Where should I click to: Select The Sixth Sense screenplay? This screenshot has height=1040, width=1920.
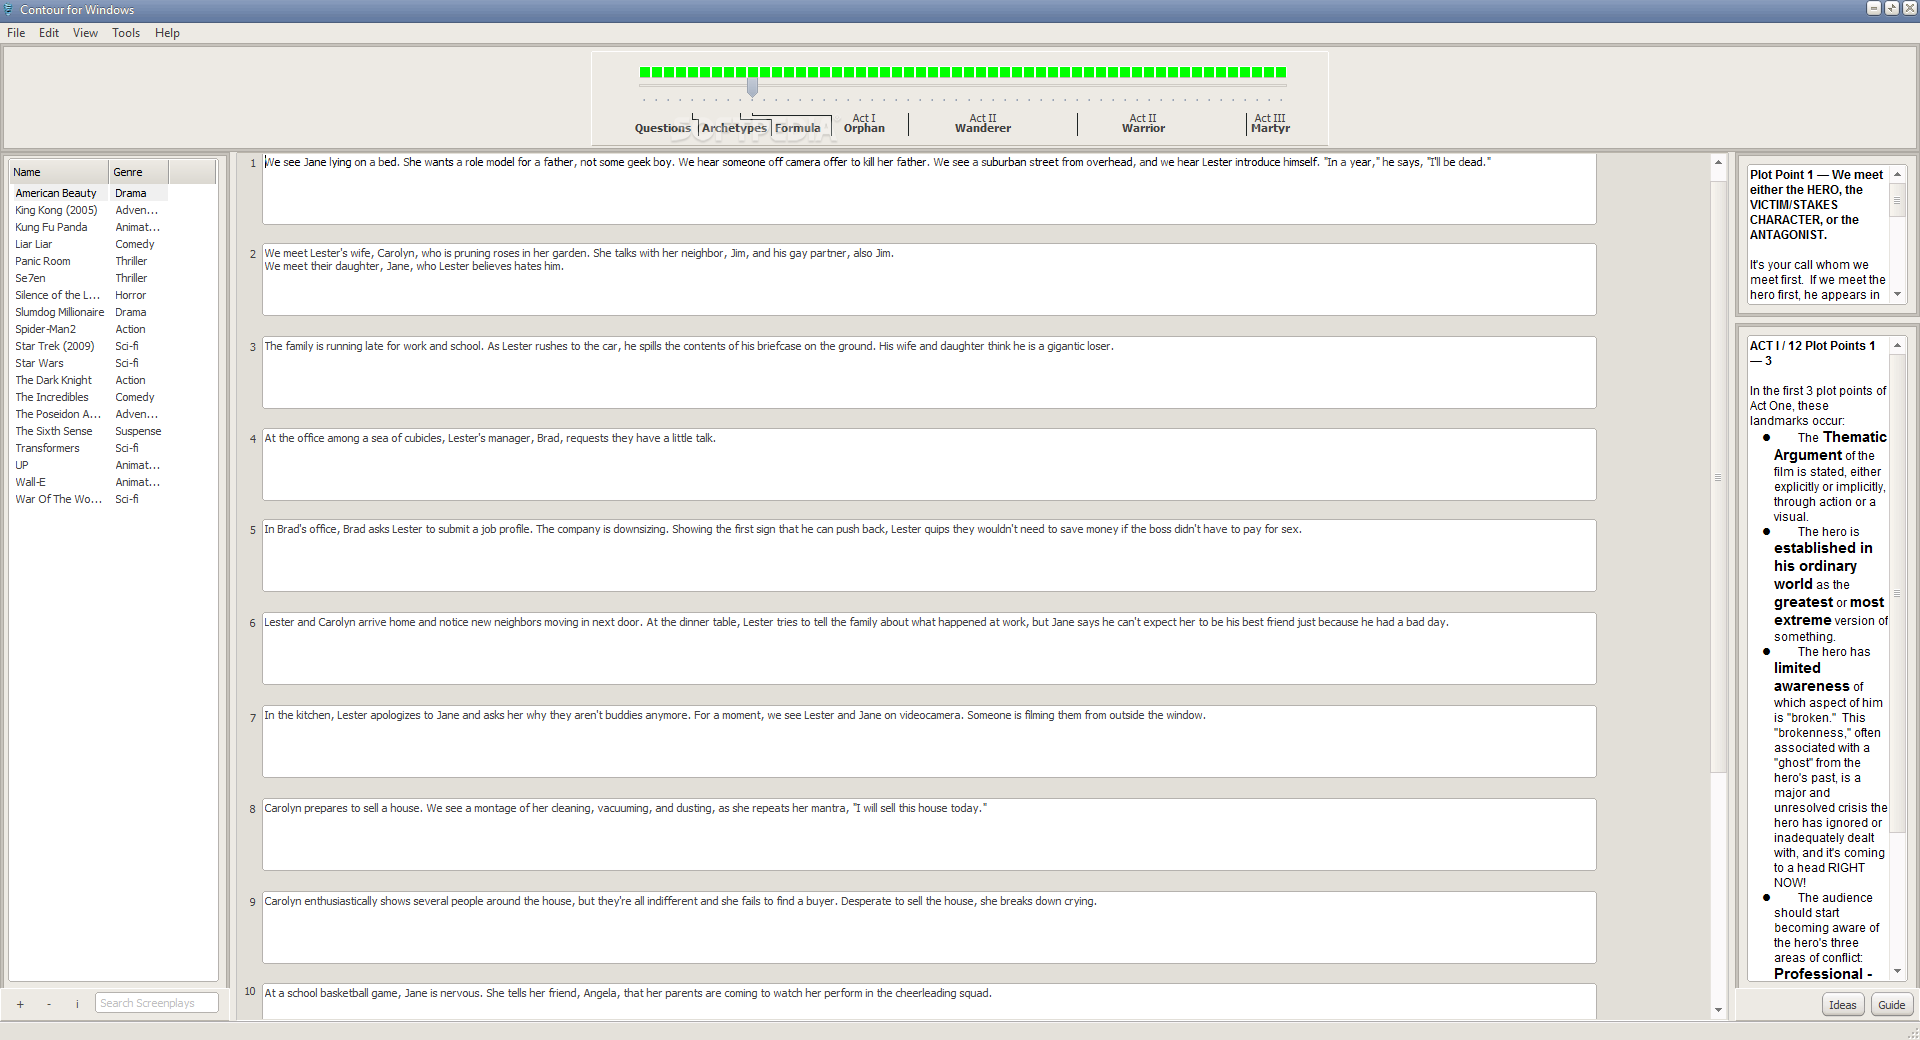[89, 431]
